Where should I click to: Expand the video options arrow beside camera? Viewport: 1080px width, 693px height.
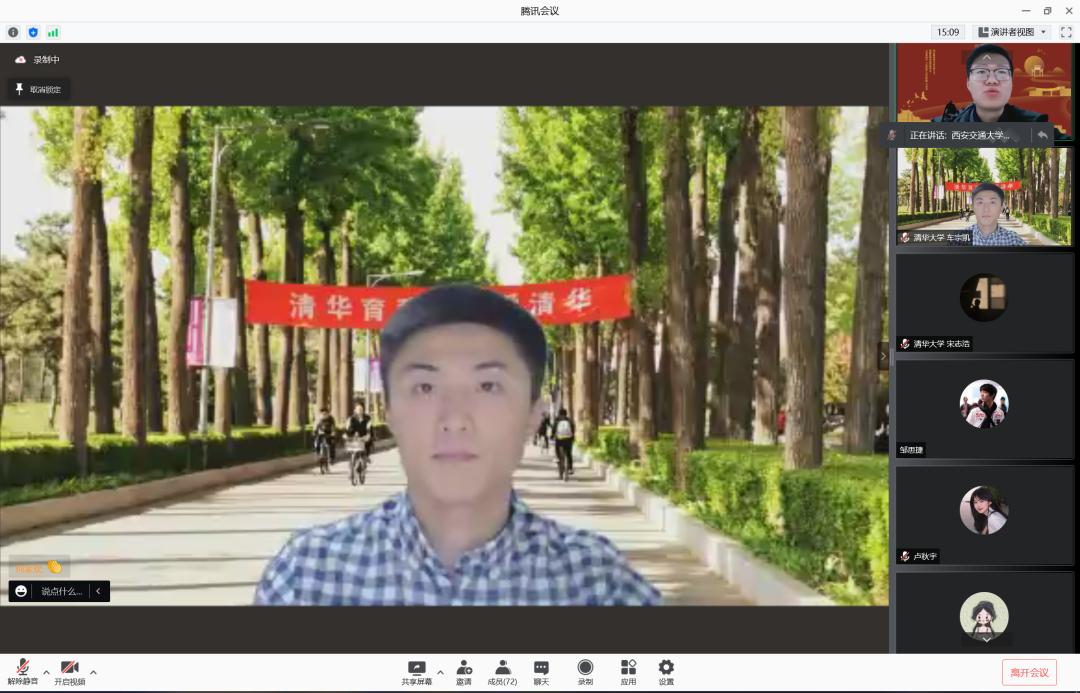point(93,672)
